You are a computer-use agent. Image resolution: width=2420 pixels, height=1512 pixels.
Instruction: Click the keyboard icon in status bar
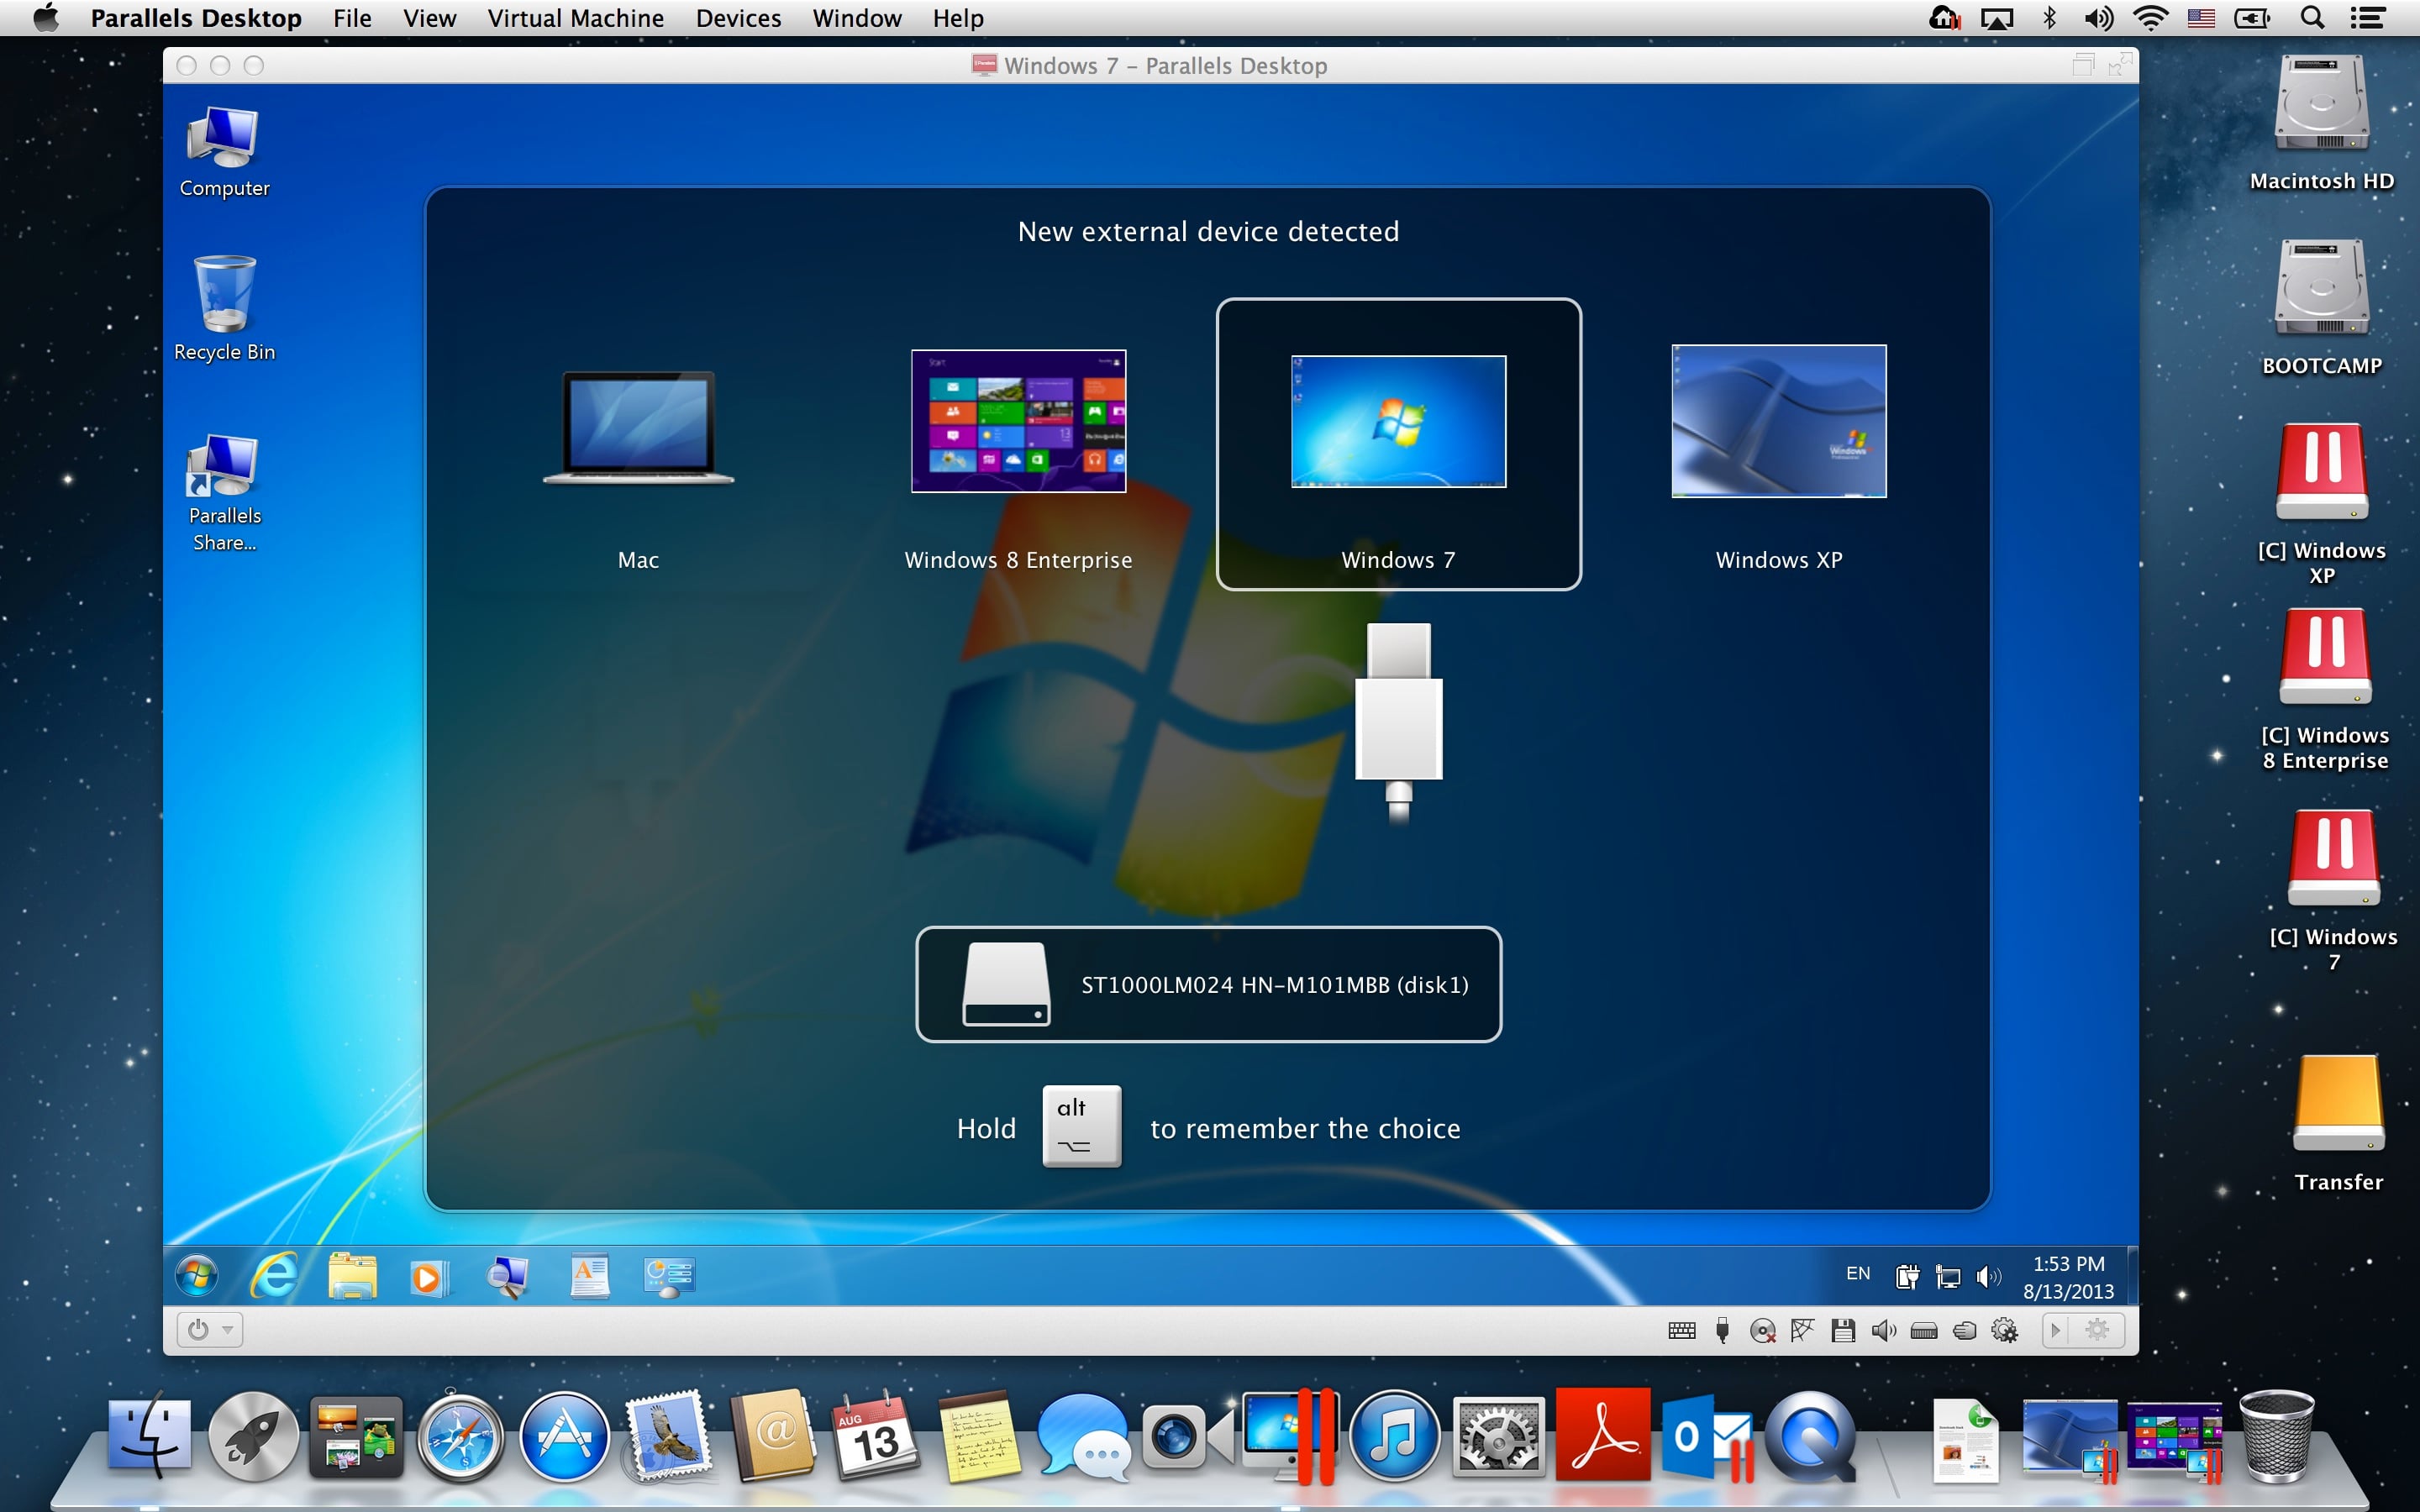click(1682, 1330)
